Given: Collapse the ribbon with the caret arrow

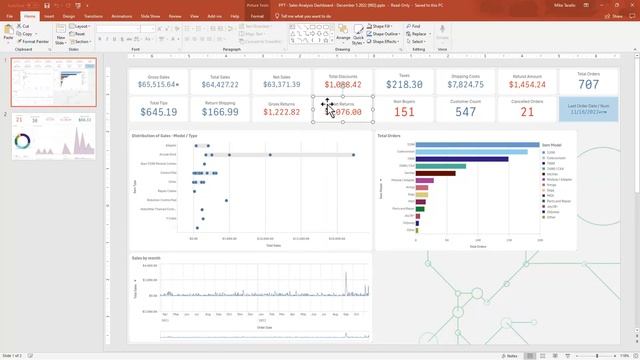Looking at the screenshot, I should point(635,49).
